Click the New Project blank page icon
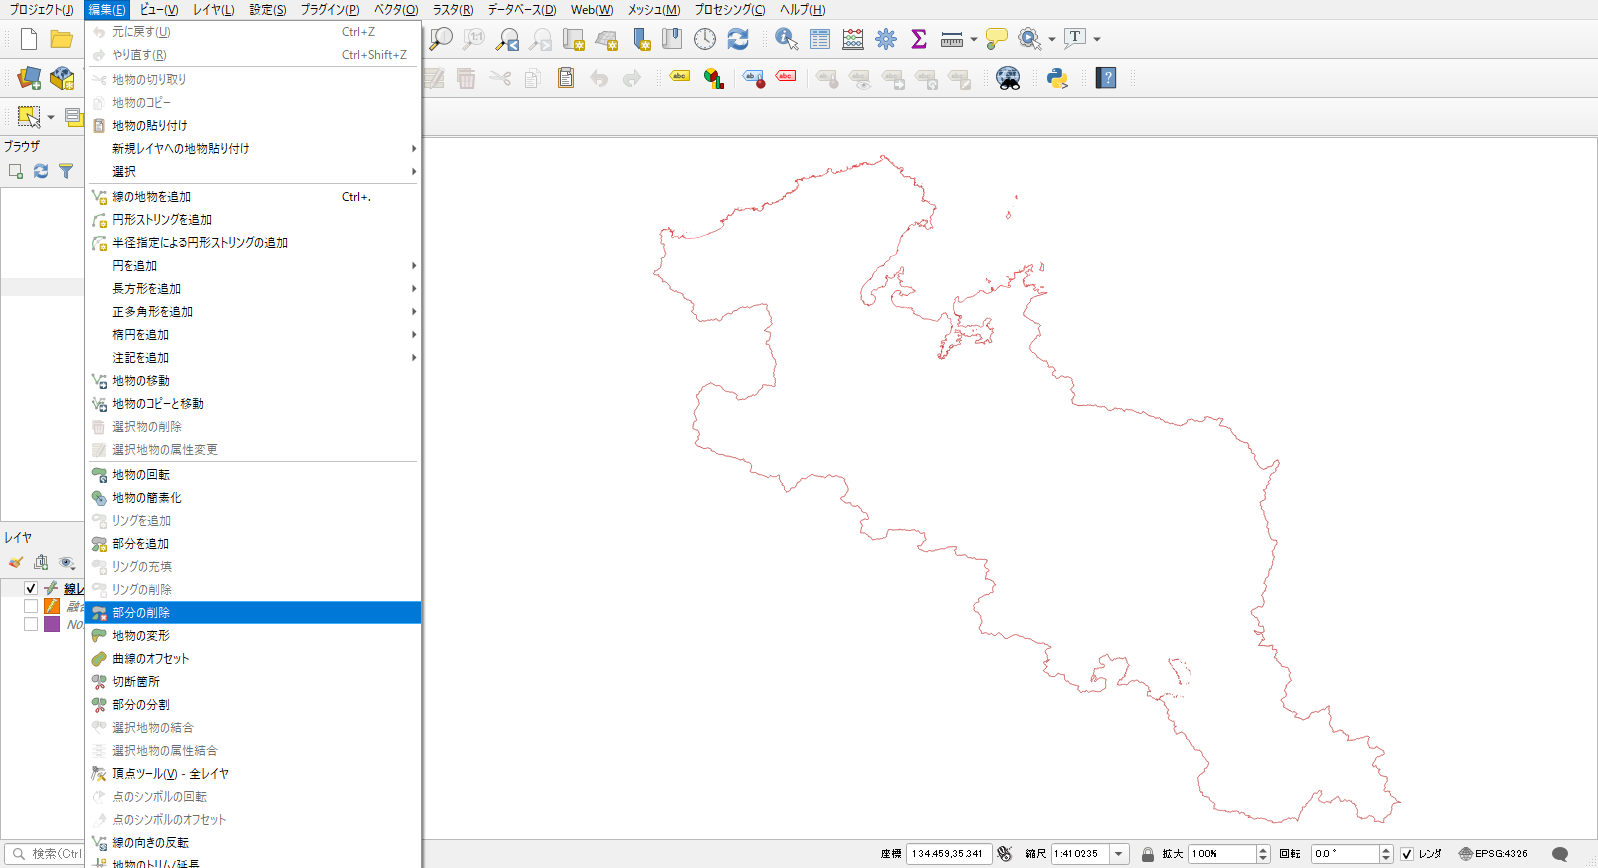Screen dimensions: 1598x868 (29, 39)
